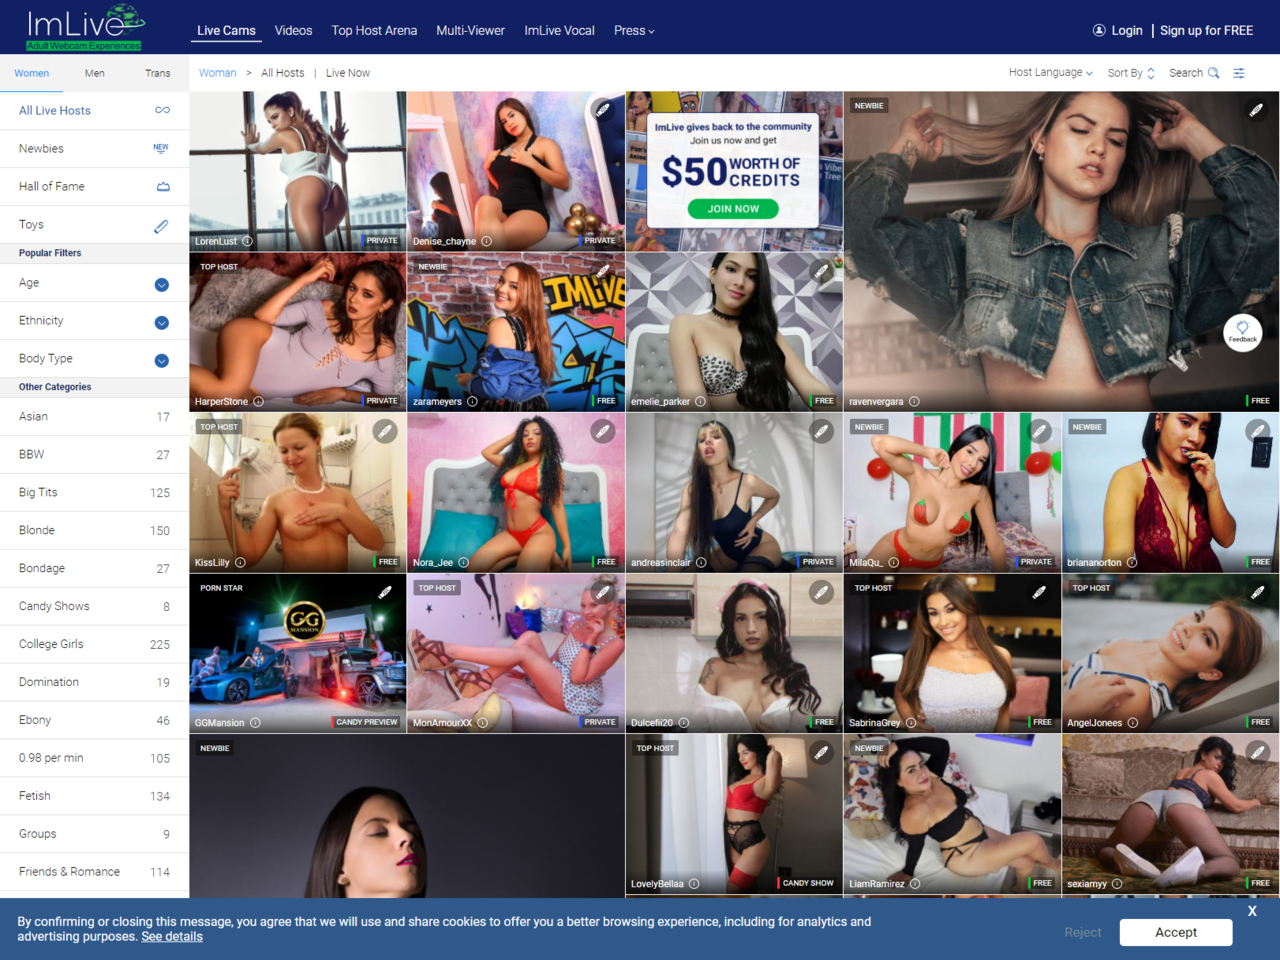Open the Feedback bubble icon
Viewport: 1280px width, 960px height.
coord(1243,332)
